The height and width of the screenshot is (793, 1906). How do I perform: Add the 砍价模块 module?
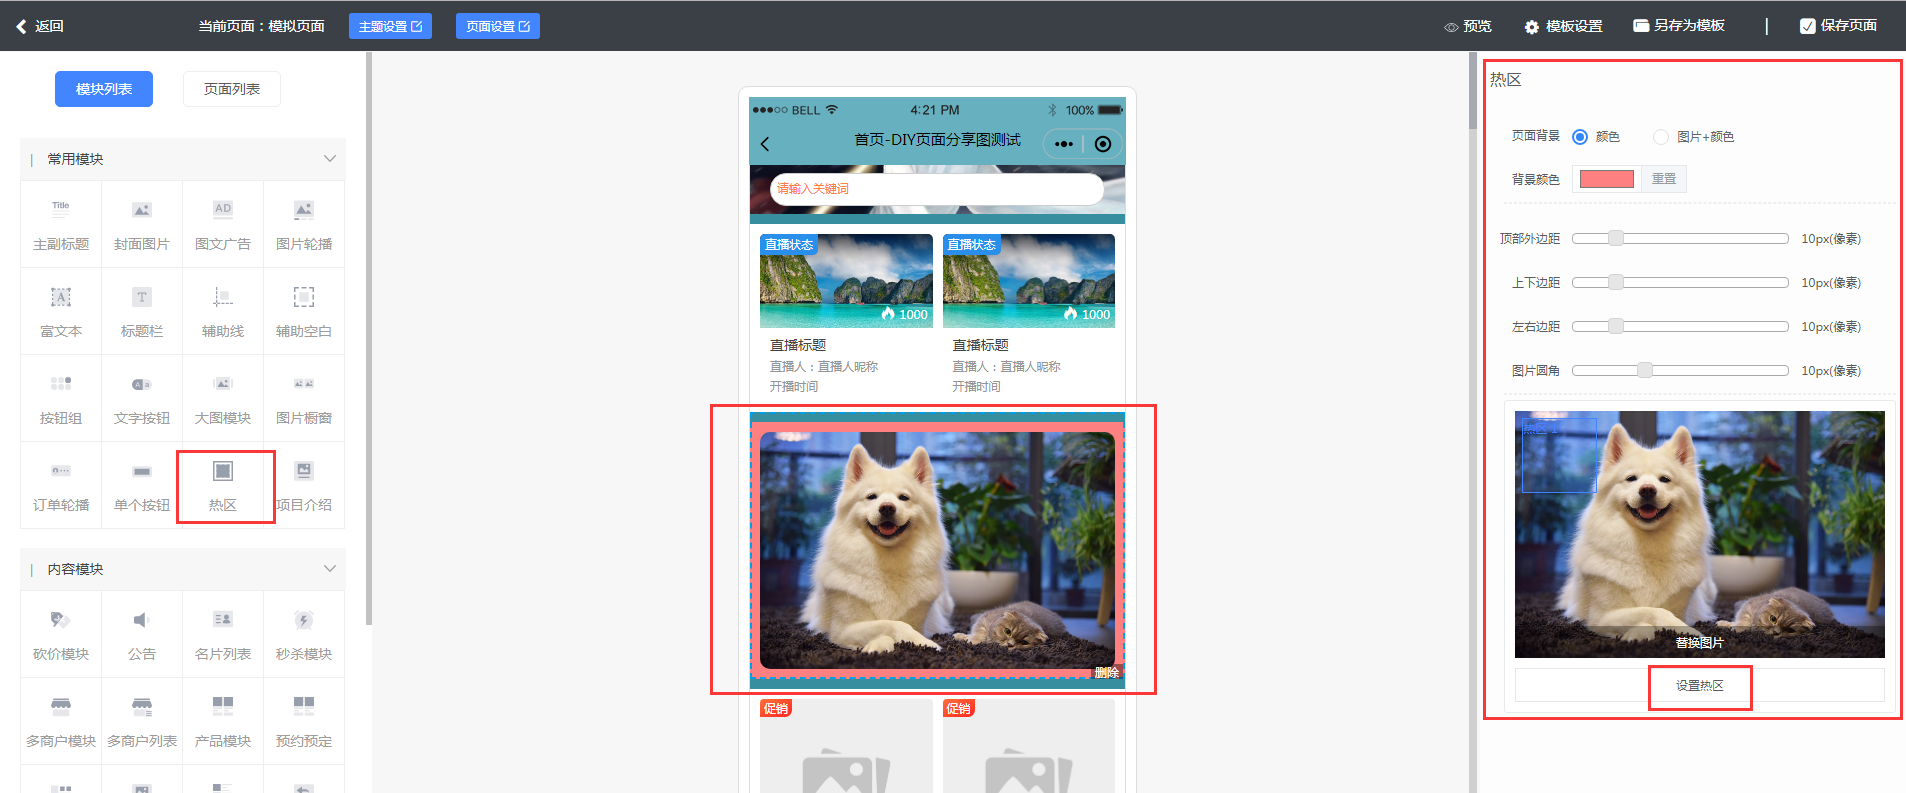[61, 634]
